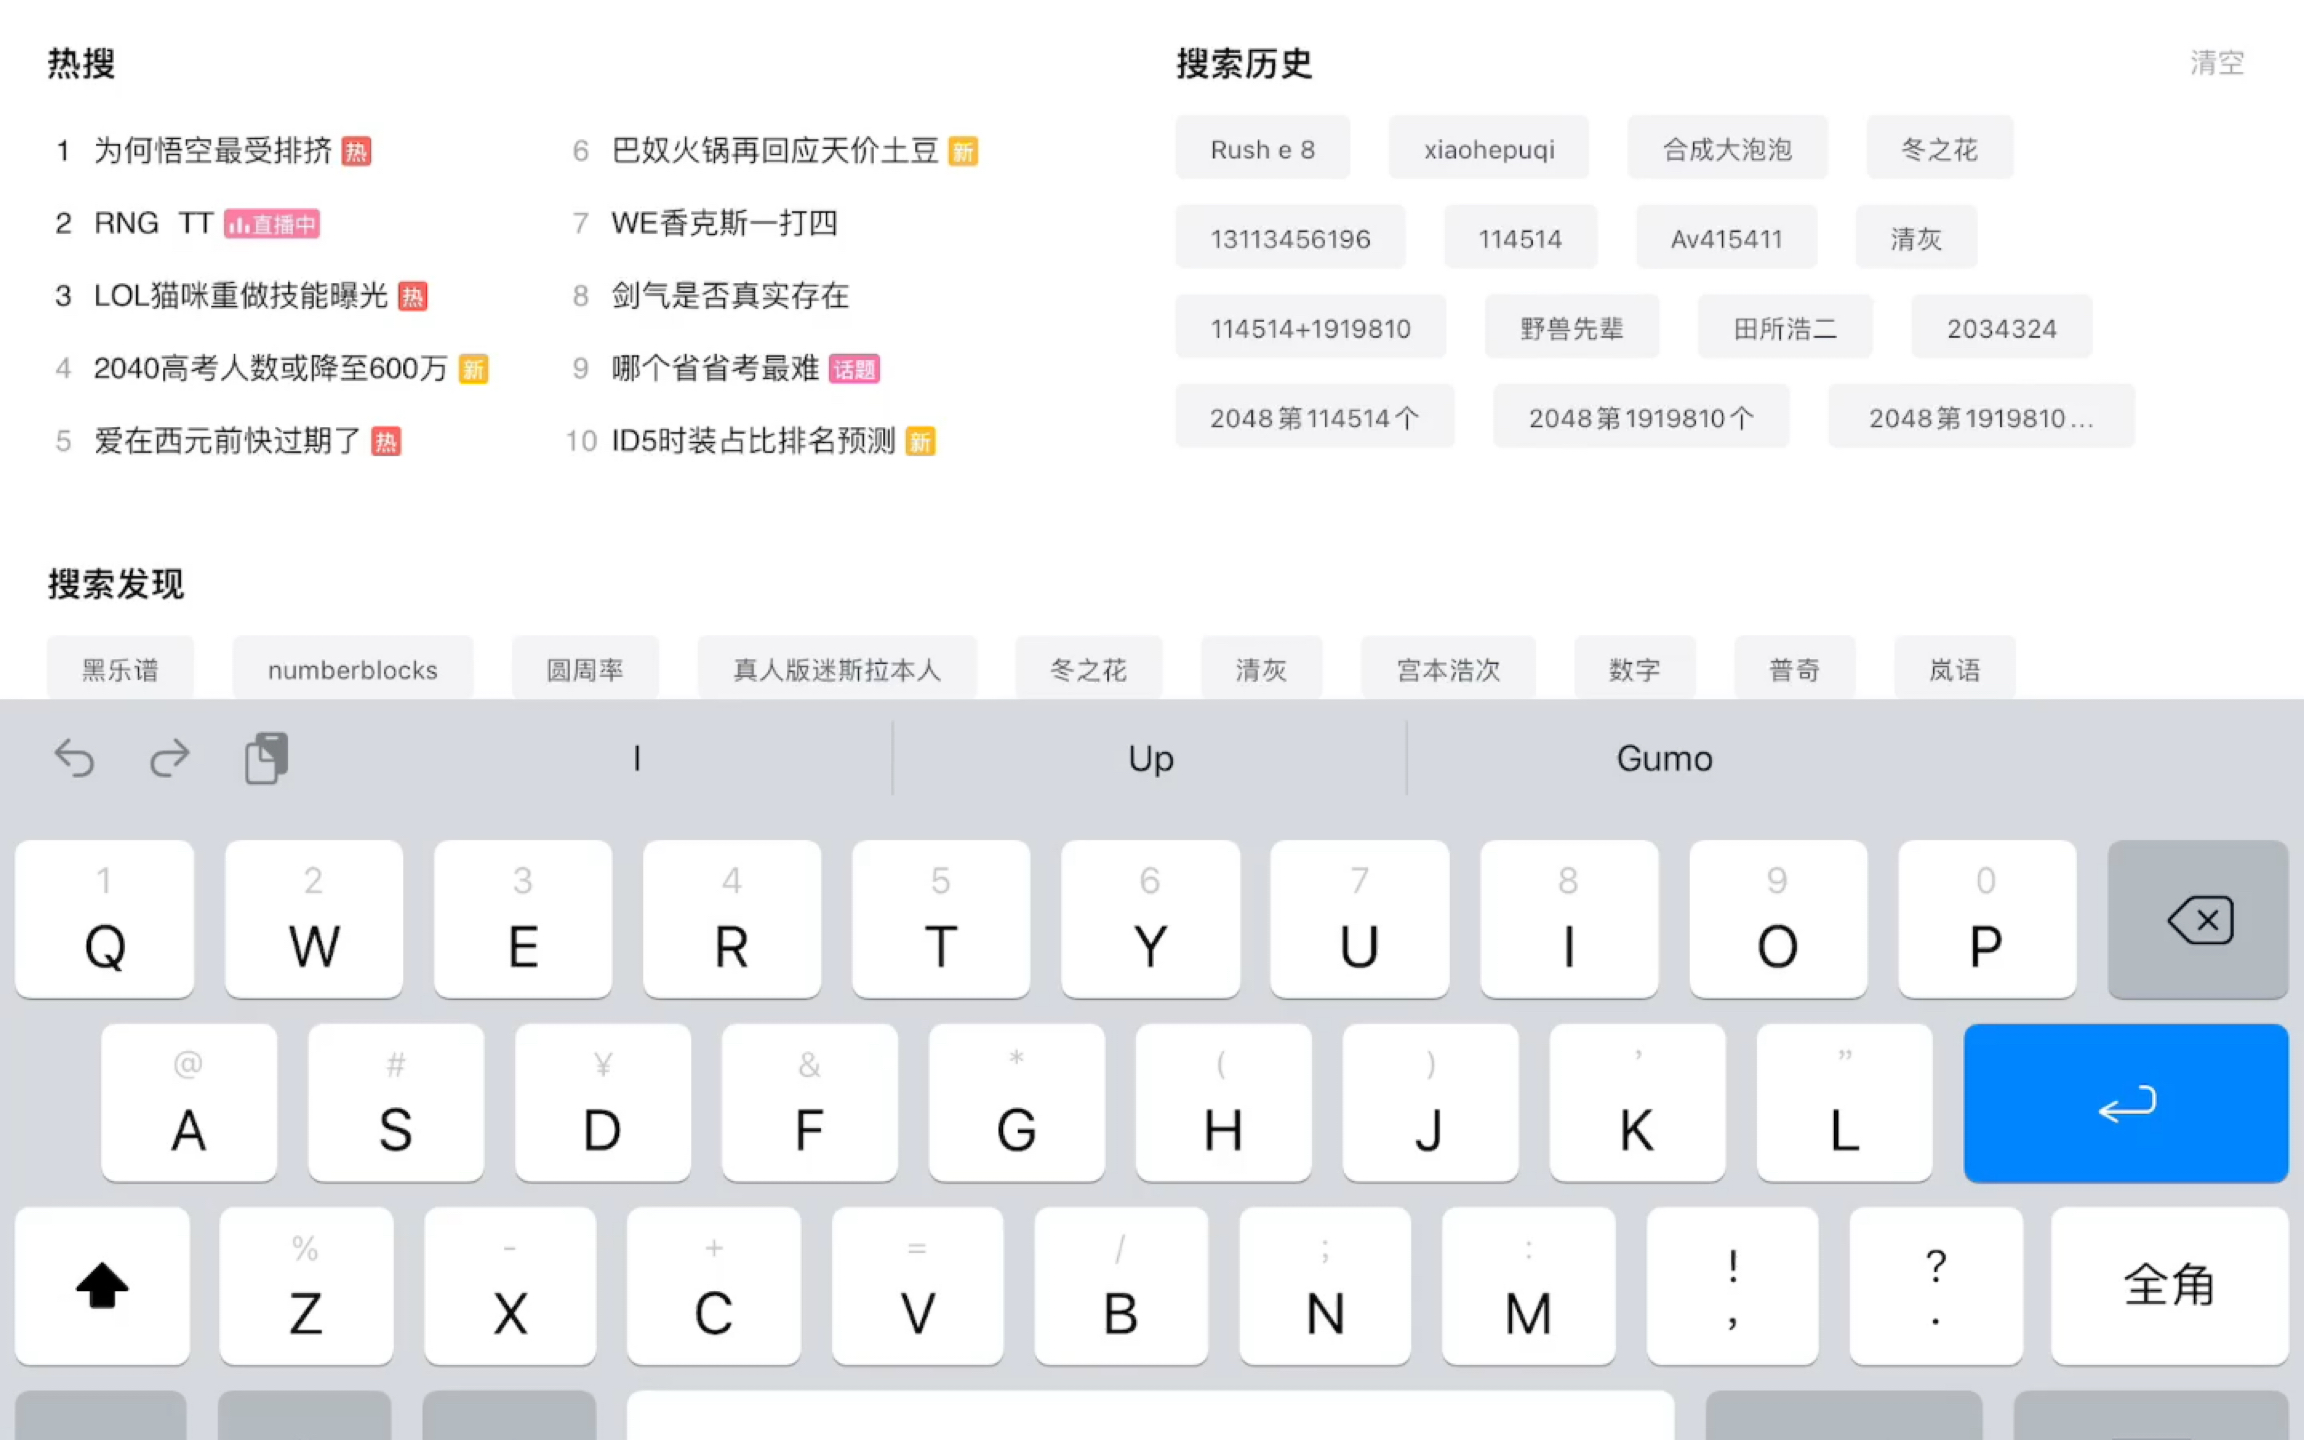Select history tag 114514+1919810
Screen dimensions: 2304x1440
1310,328
